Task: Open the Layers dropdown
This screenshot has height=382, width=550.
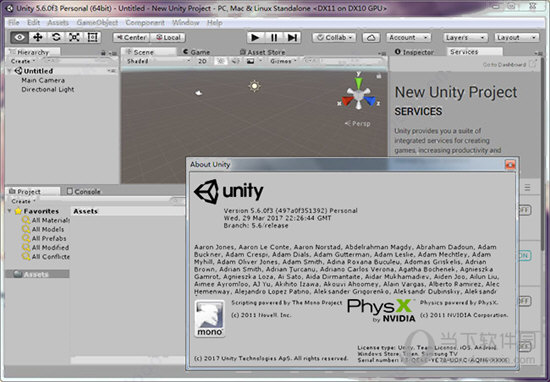Action: pos(465,38)
